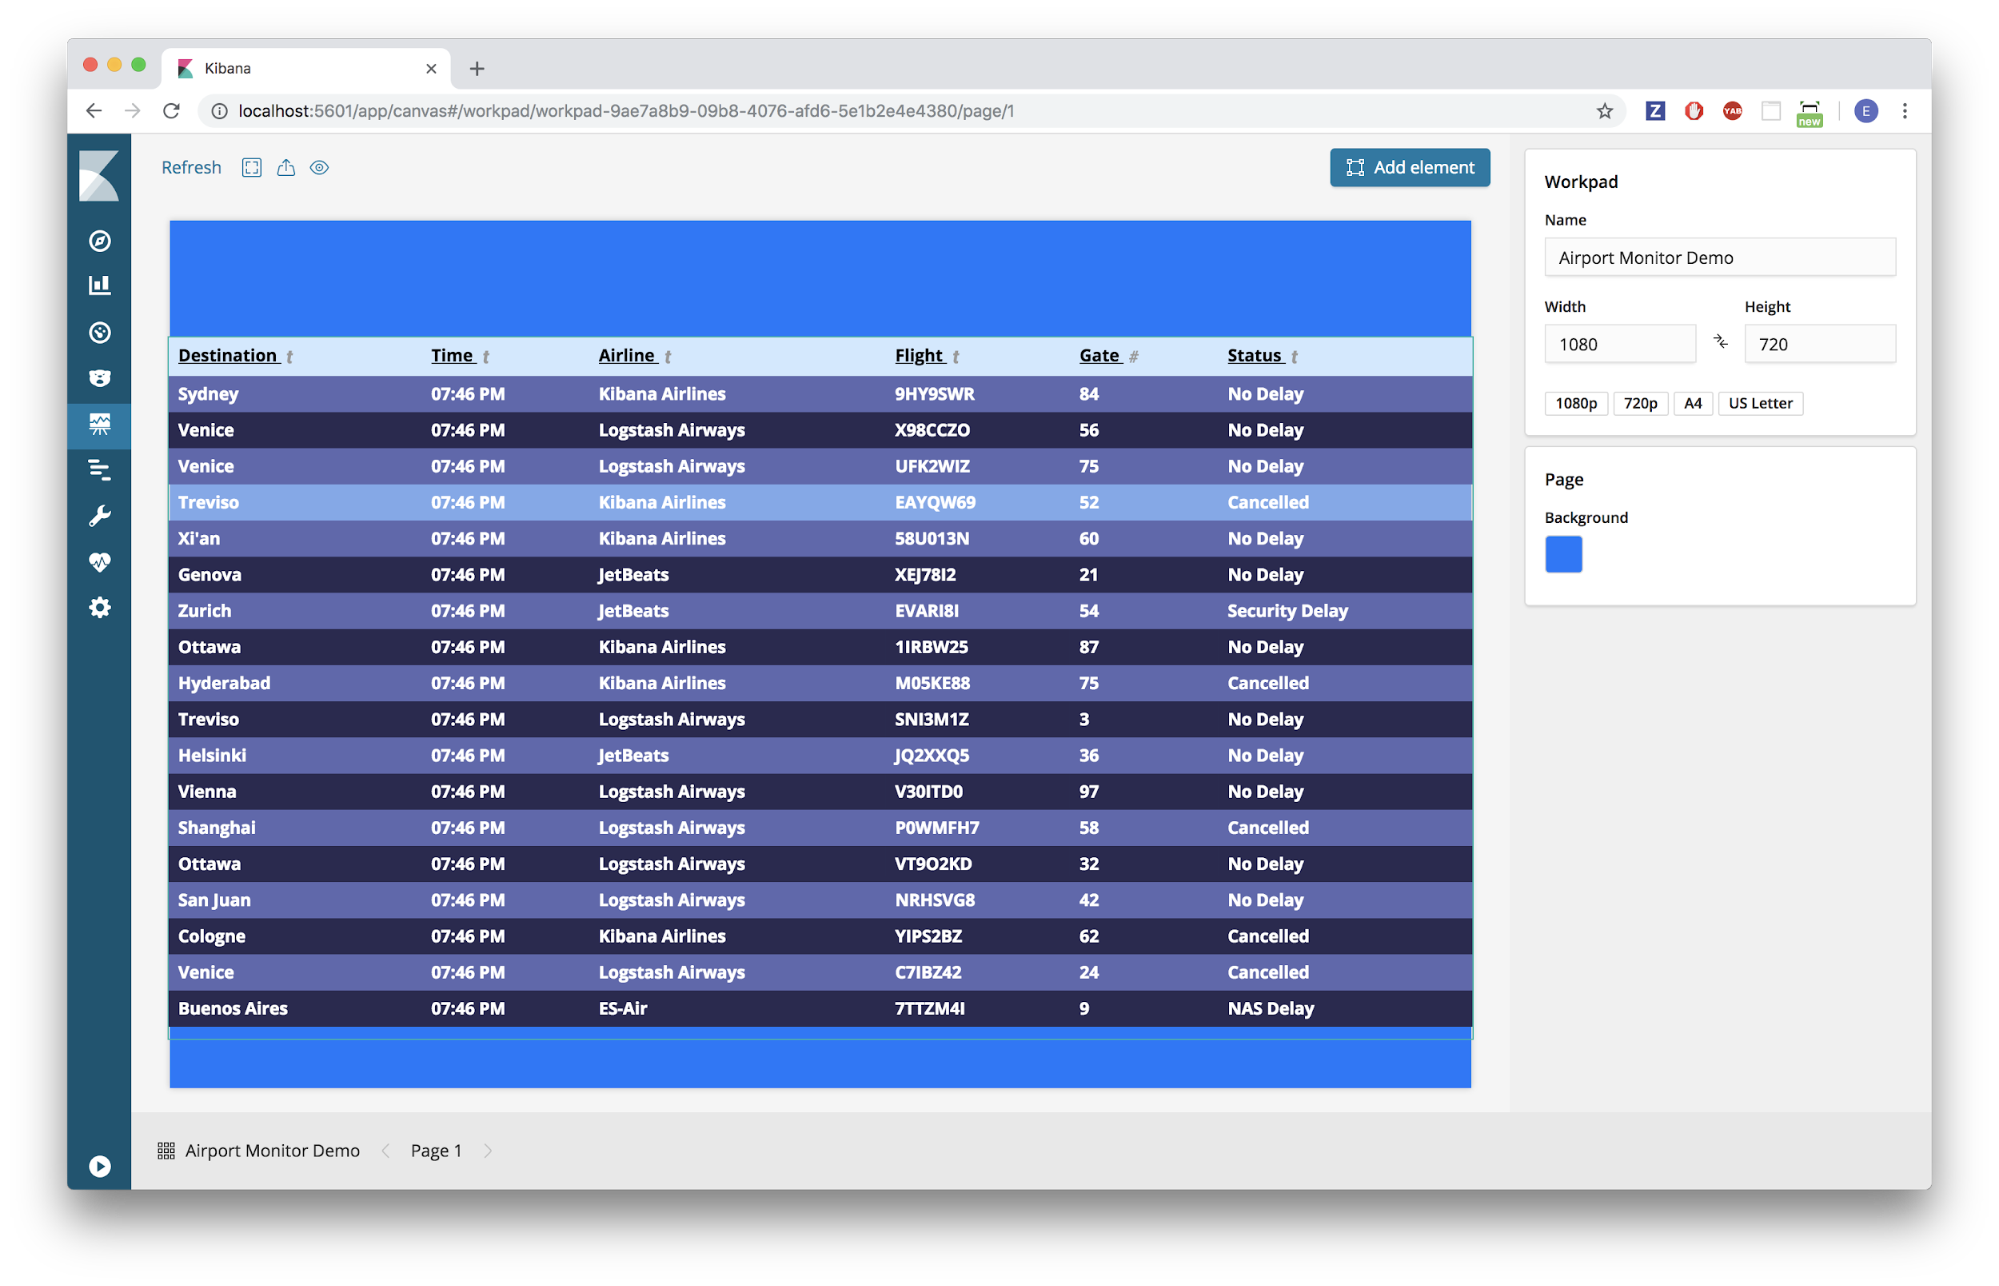Apply the 1080p size preset
This screenshot has width=1999, height=1286.
pyautogui.click(x=1575, y=403)
